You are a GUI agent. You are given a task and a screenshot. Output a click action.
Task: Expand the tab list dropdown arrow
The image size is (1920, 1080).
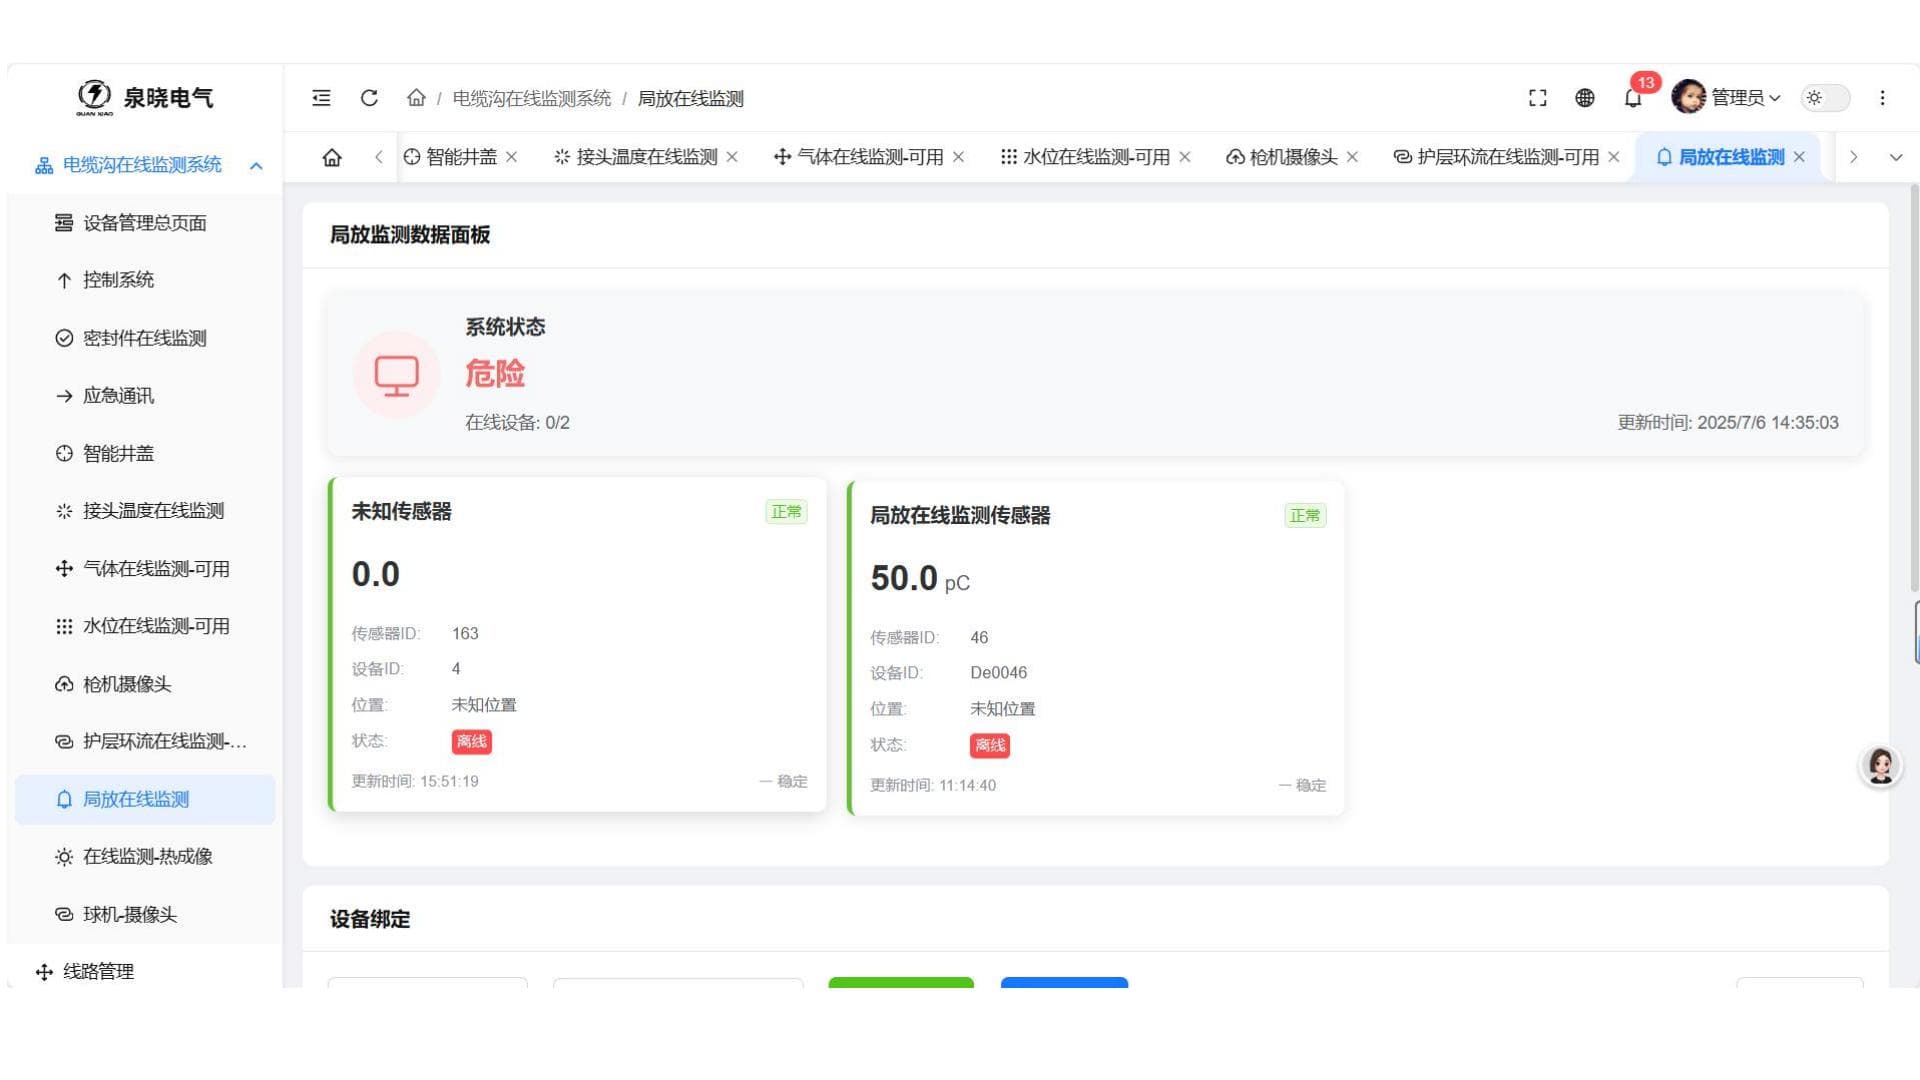coord(1895,157)
